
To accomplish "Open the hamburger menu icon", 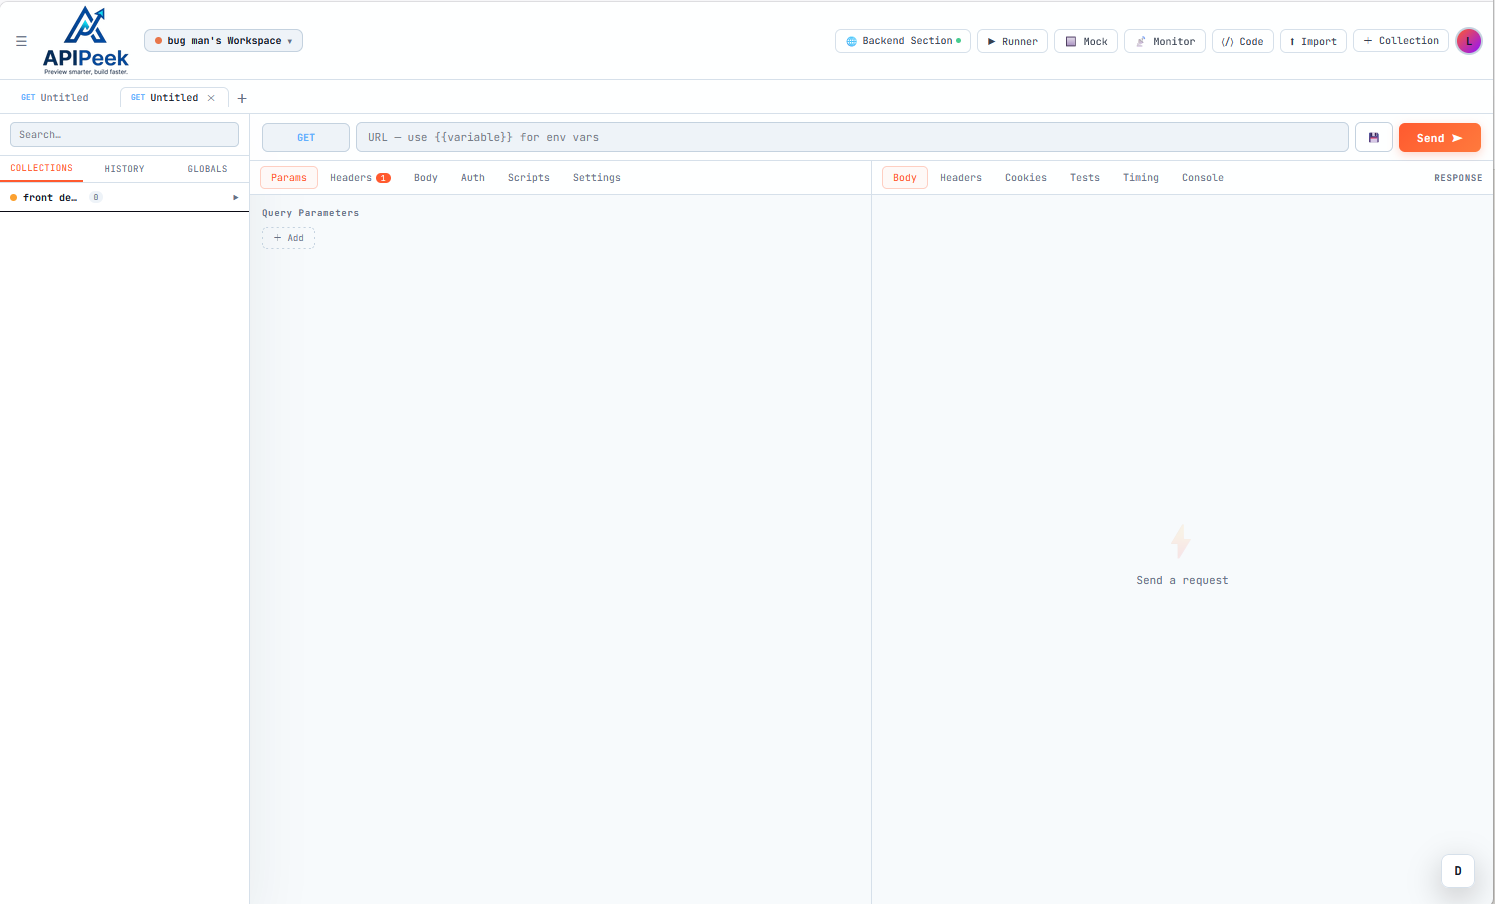I will [x=21, y=41].
